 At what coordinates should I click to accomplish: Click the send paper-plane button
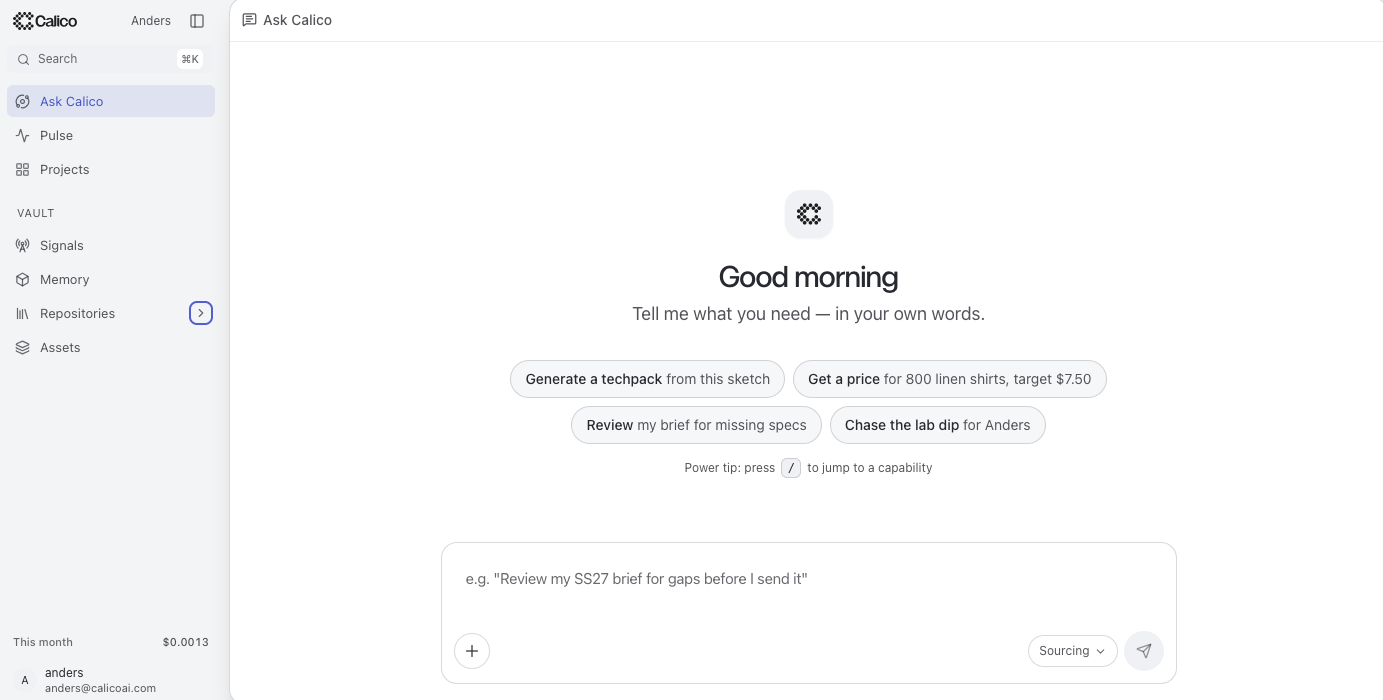1144,651
